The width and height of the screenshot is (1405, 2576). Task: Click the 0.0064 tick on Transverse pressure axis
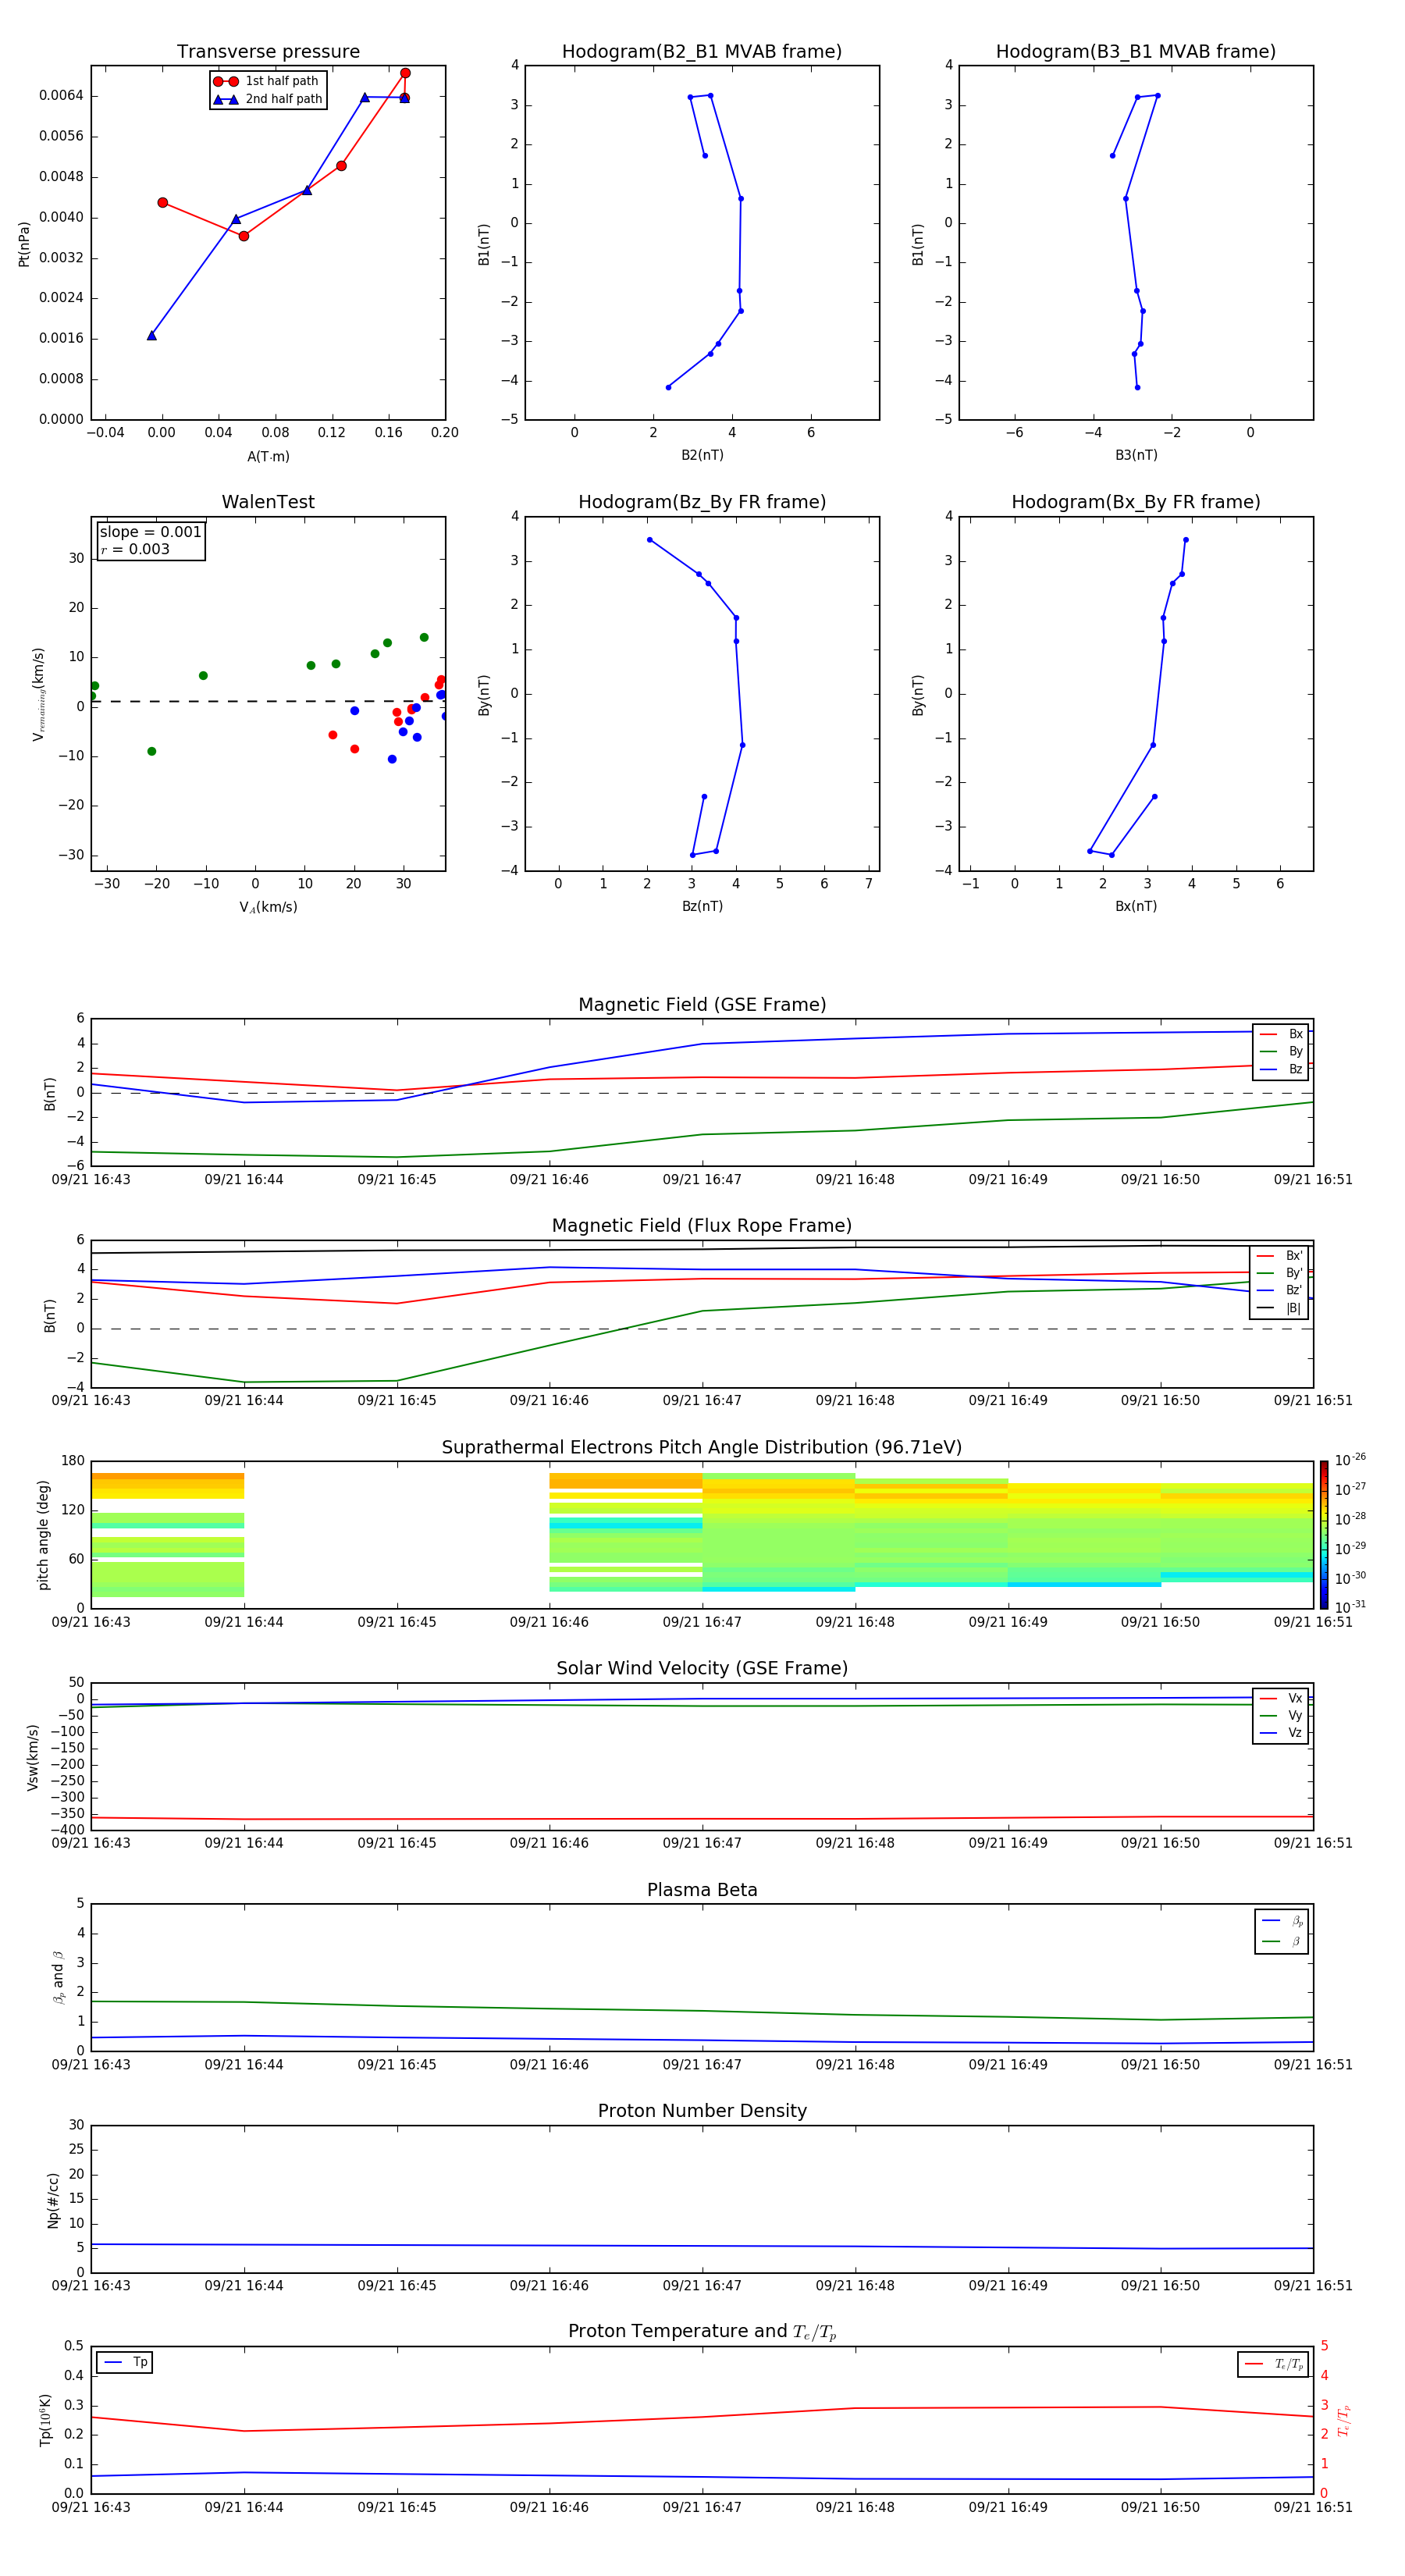click(61, 96)
